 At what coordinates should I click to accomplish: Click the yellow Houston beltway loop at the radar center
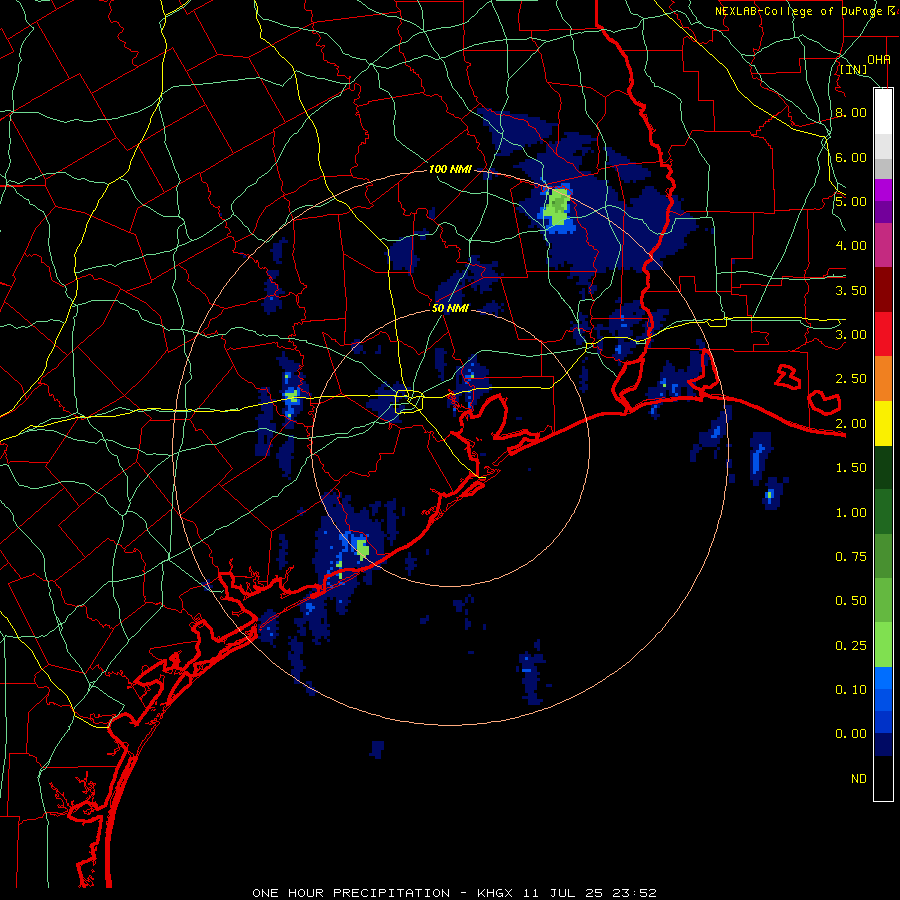409,401
